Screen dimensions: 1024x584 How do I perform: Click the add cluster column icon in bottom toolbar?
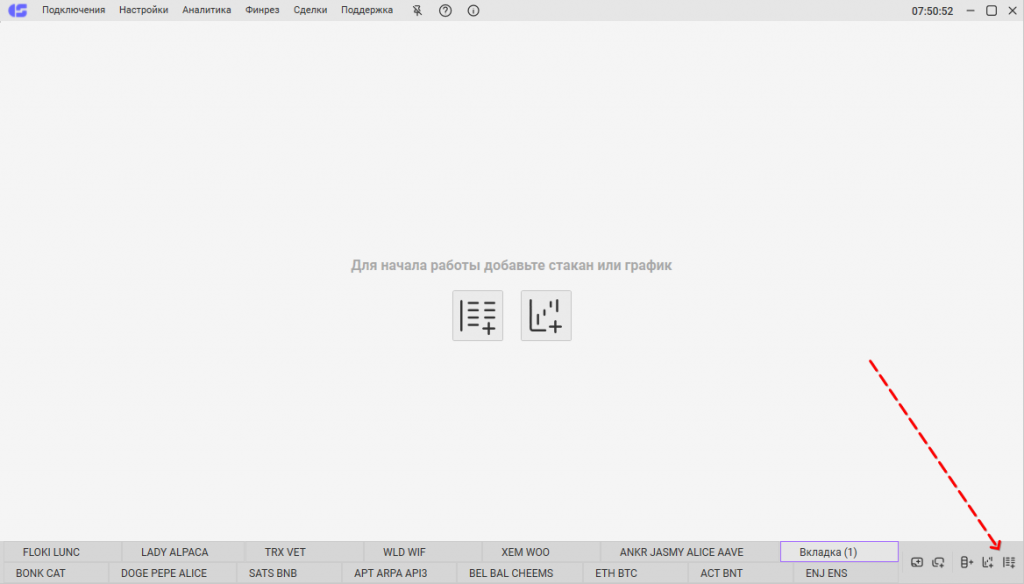click(x=967, y=562)
